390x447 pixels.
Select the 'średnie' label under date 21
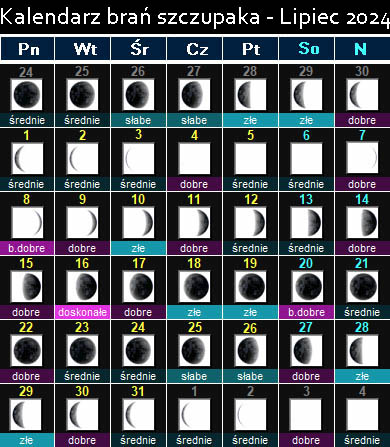362,312
